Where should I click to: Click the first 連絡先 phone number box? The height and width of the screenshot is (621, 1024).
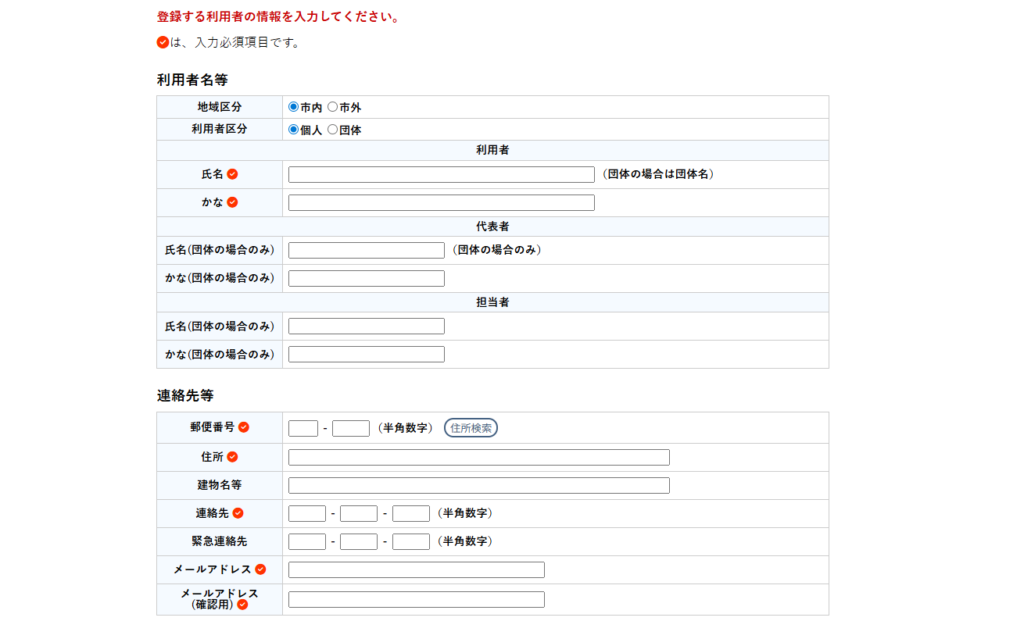(x=307, y=513)
